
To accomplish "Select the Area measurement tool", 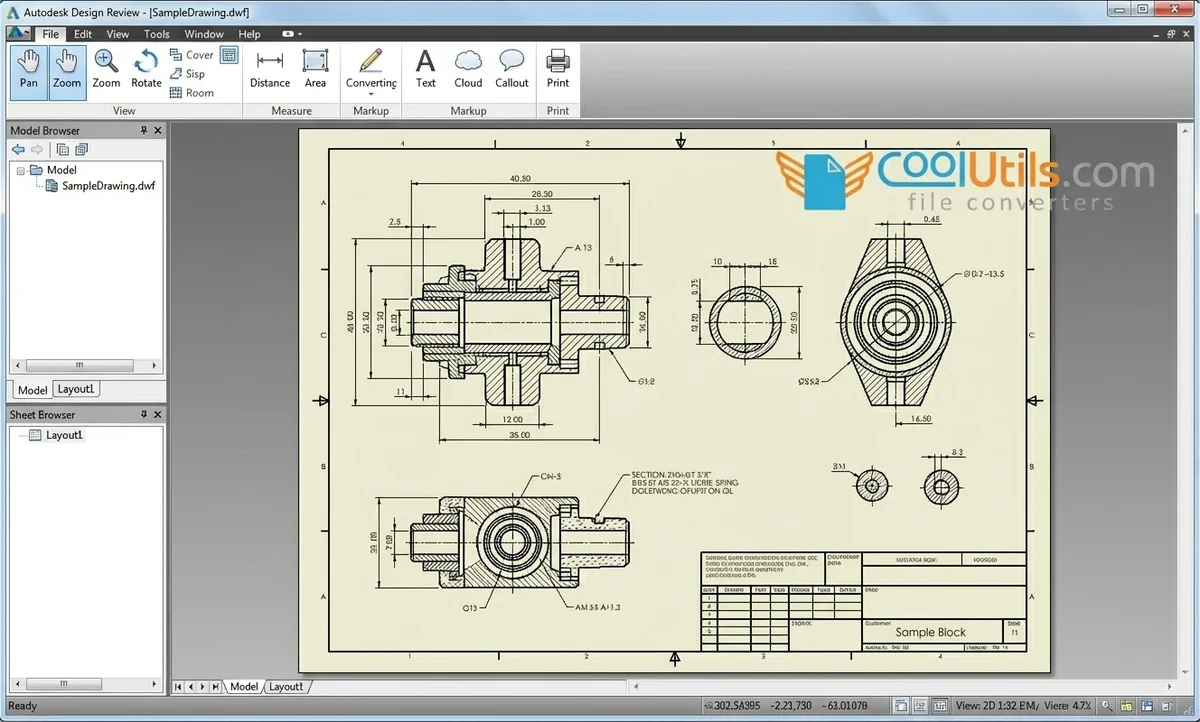I will pos(315,71).
